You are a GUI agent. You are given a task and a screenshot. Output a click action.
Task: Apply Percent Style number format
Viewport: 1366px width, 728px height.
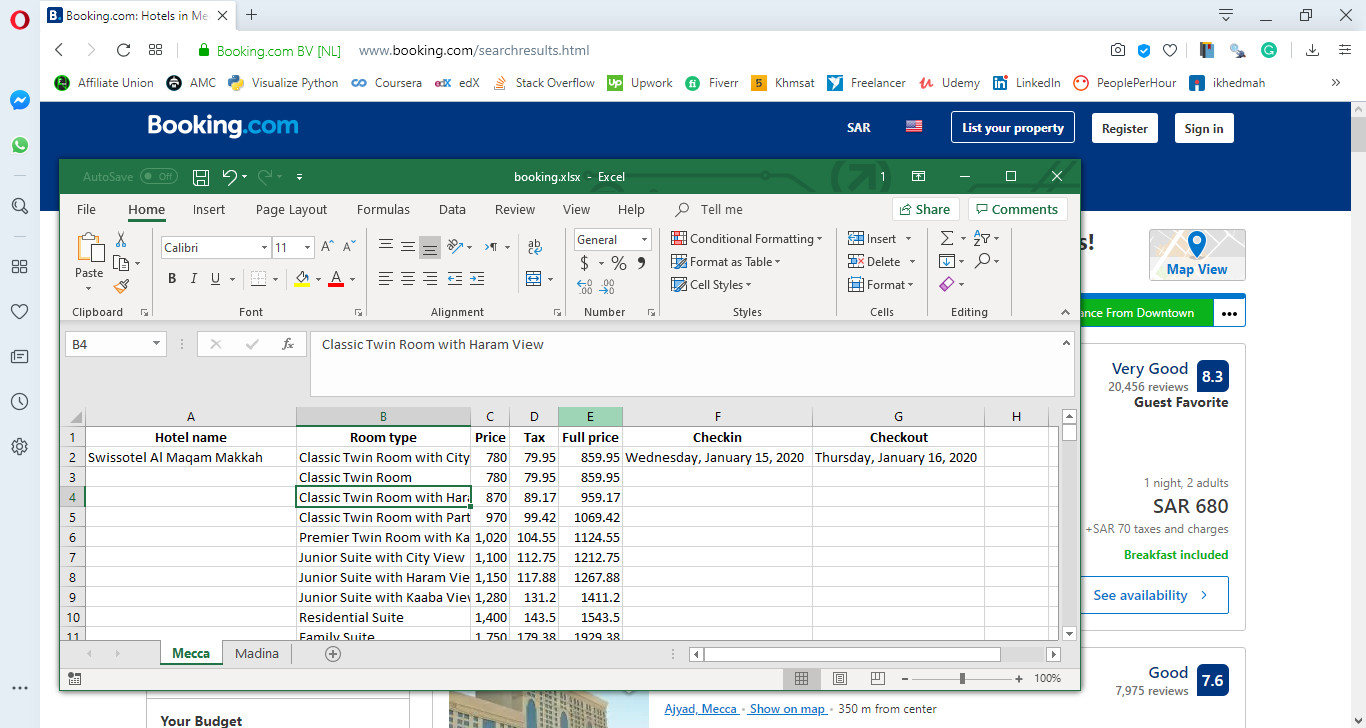point(619,264)
